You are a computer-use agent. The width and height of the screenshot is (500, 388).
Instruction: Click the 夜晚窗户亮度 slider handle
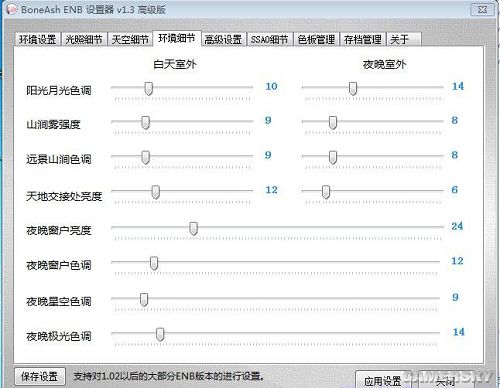click(x=193, y=228)
